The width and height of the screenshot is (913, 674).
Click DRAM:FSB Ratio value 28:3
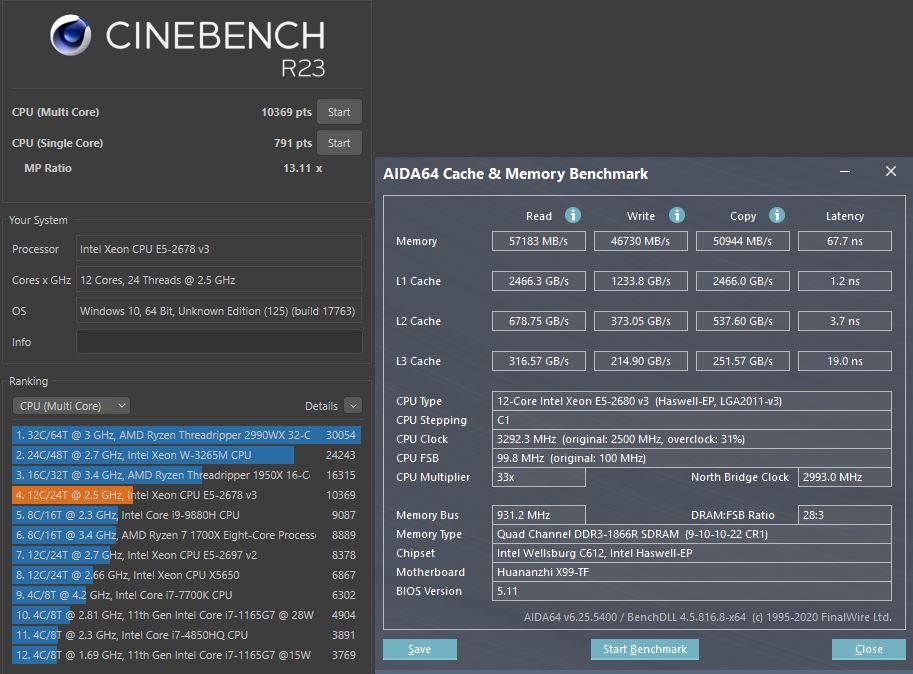pos(844,515)
